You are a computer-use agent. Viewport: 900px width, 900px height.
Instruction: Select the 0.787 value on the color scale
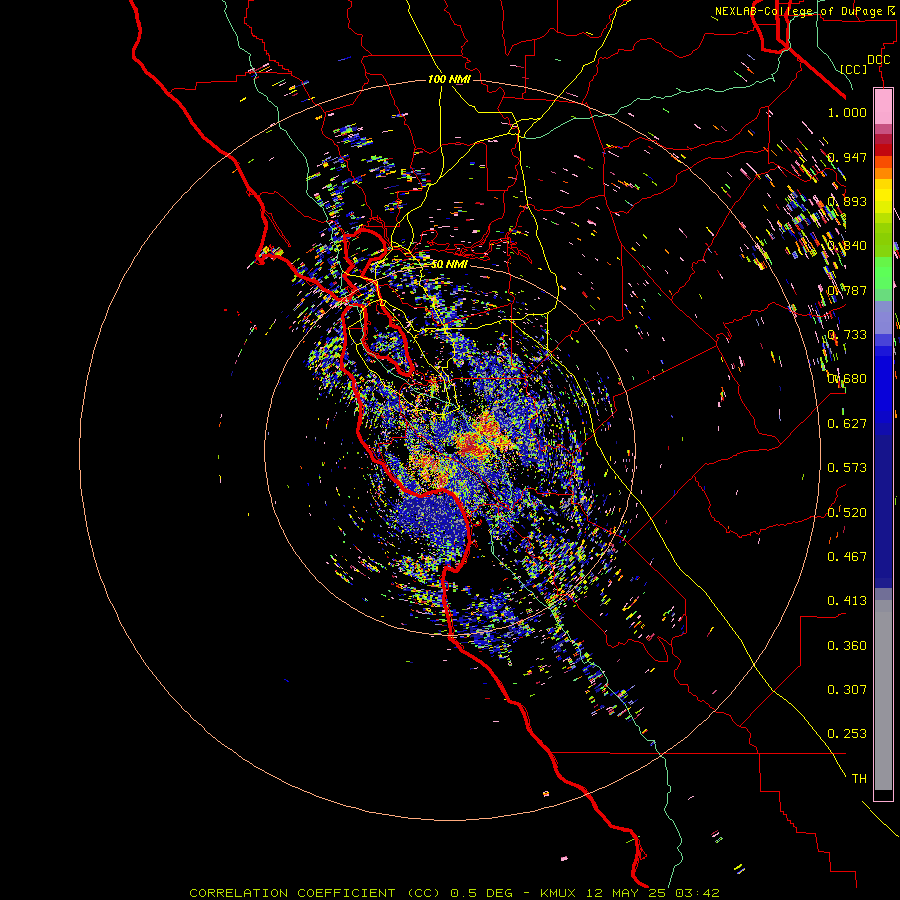[847, 290]
